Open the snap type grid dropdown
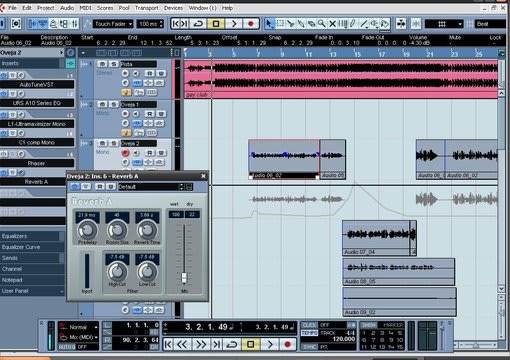Screen dimensions: 510x360 (x=444, y=24)
